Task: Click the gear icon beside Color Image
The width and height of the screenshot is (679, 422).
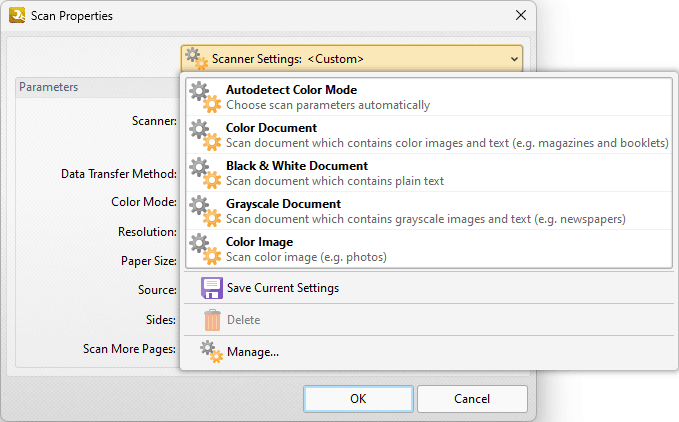Action: click(x=205, y=249)
